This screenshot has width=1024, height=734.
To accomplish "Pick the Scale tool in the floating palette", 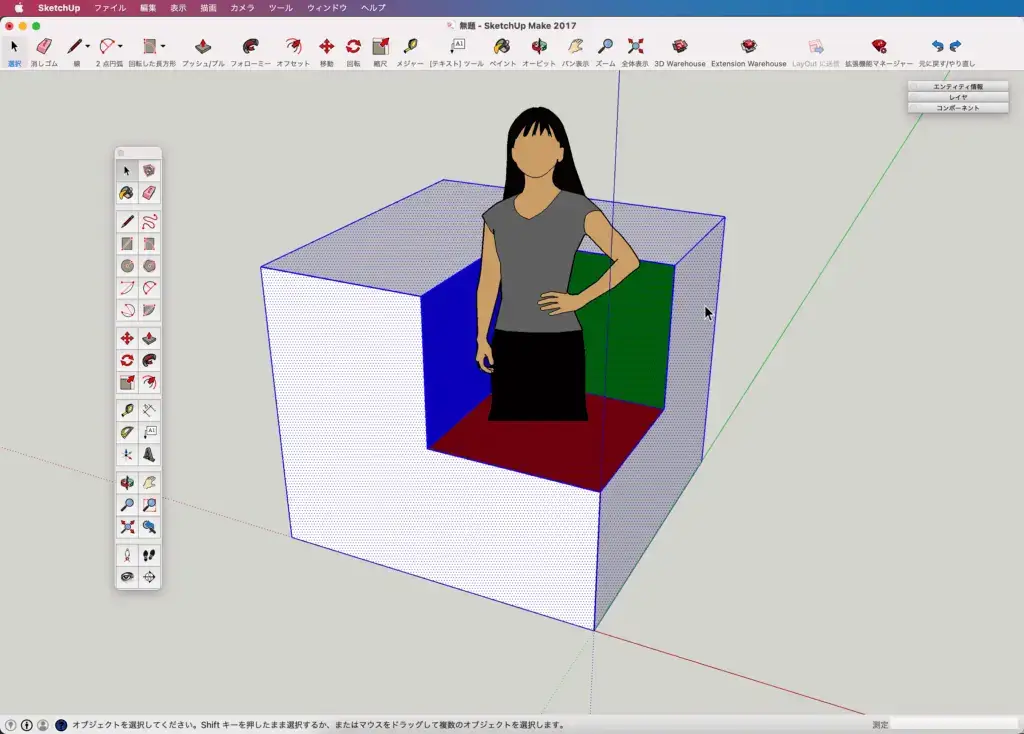I will (x=127, y=383).
